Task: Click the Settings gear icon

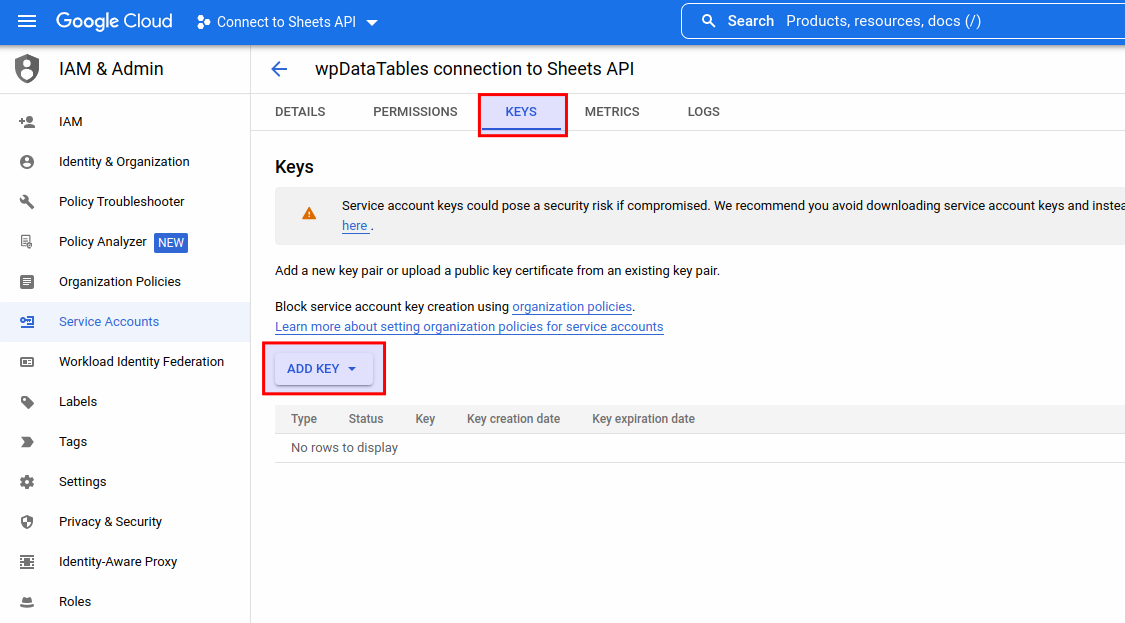Action: pos(27,482)
